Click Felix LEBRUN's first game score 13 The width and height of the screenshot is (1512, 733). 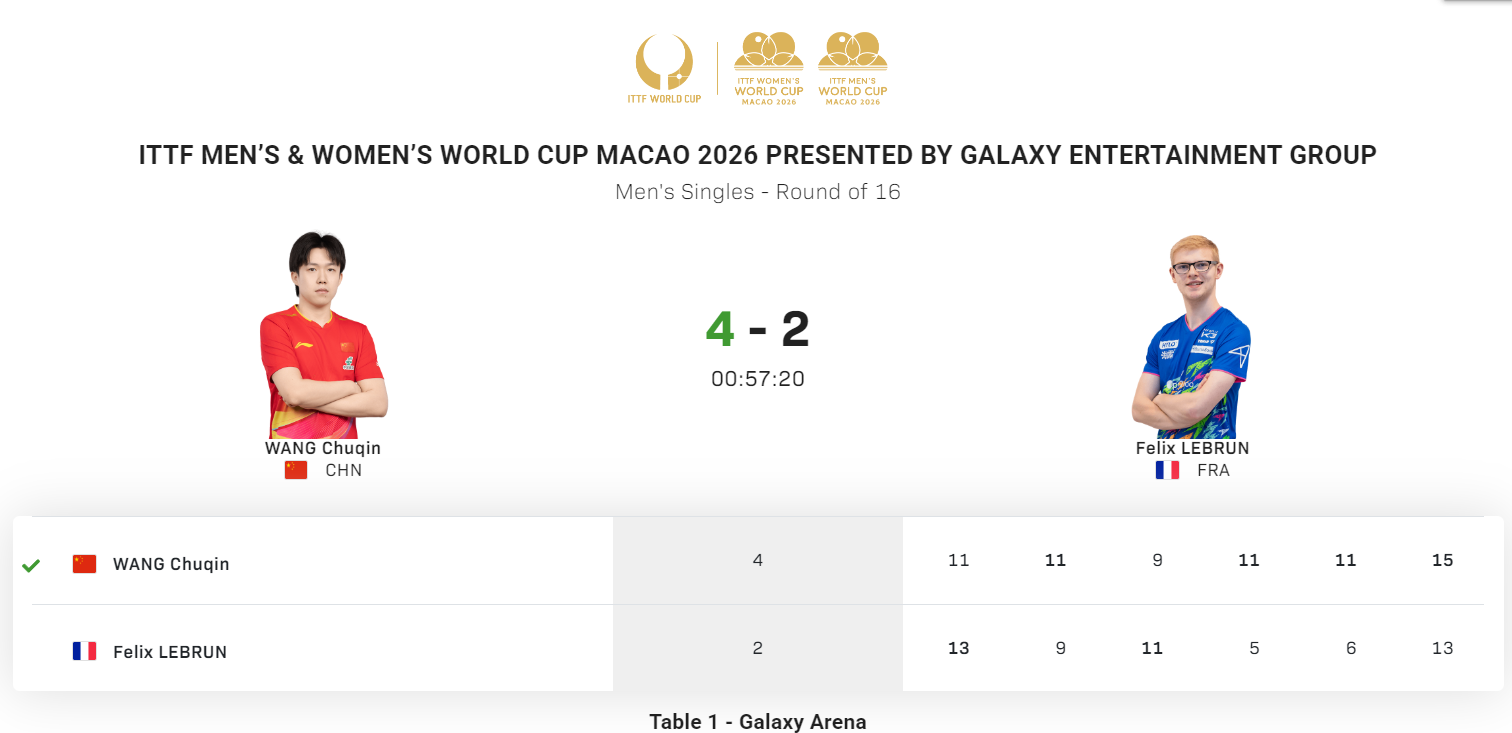958,648
